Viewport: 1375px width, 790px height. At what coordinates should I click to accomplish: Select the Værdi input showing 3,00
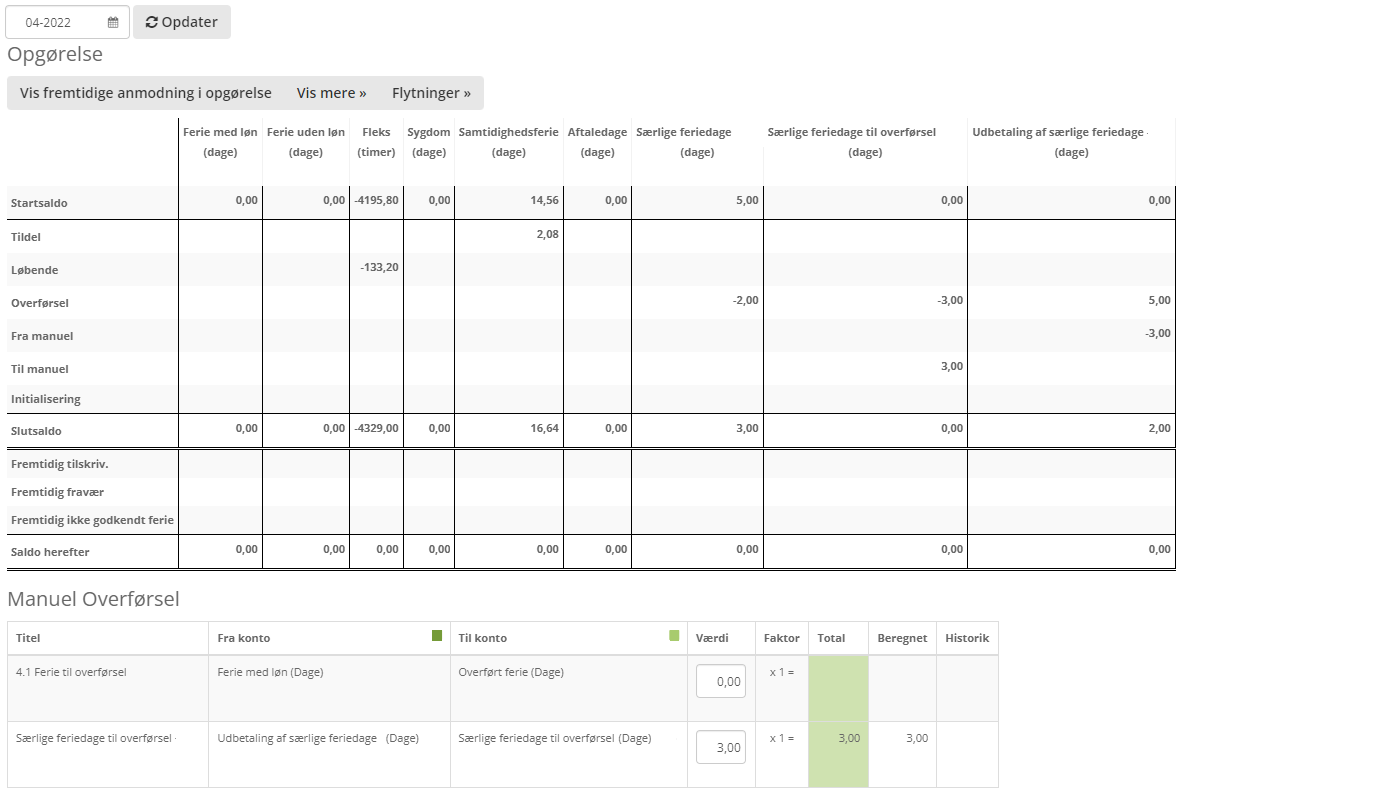[721, 747]
